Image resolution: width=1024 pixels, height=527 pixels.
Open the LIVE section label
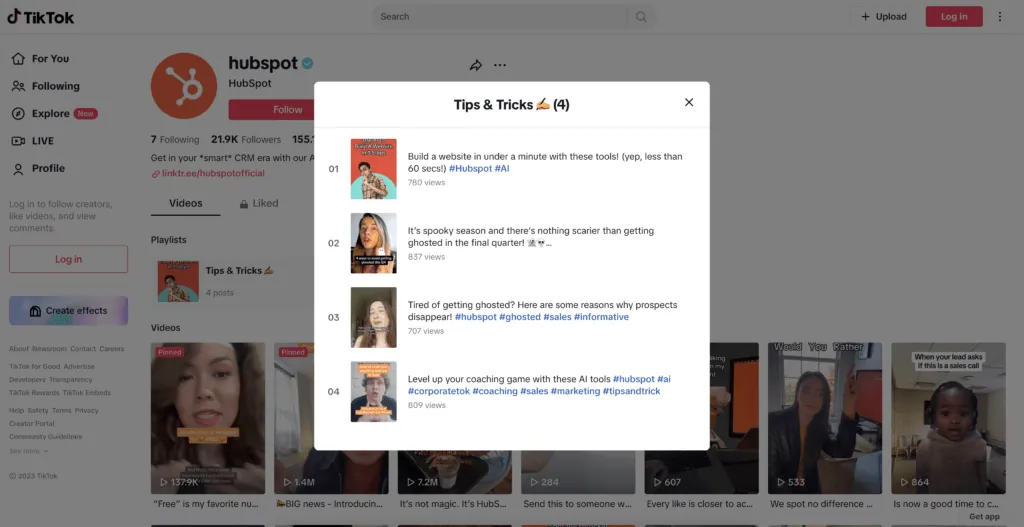click(43, 141)
